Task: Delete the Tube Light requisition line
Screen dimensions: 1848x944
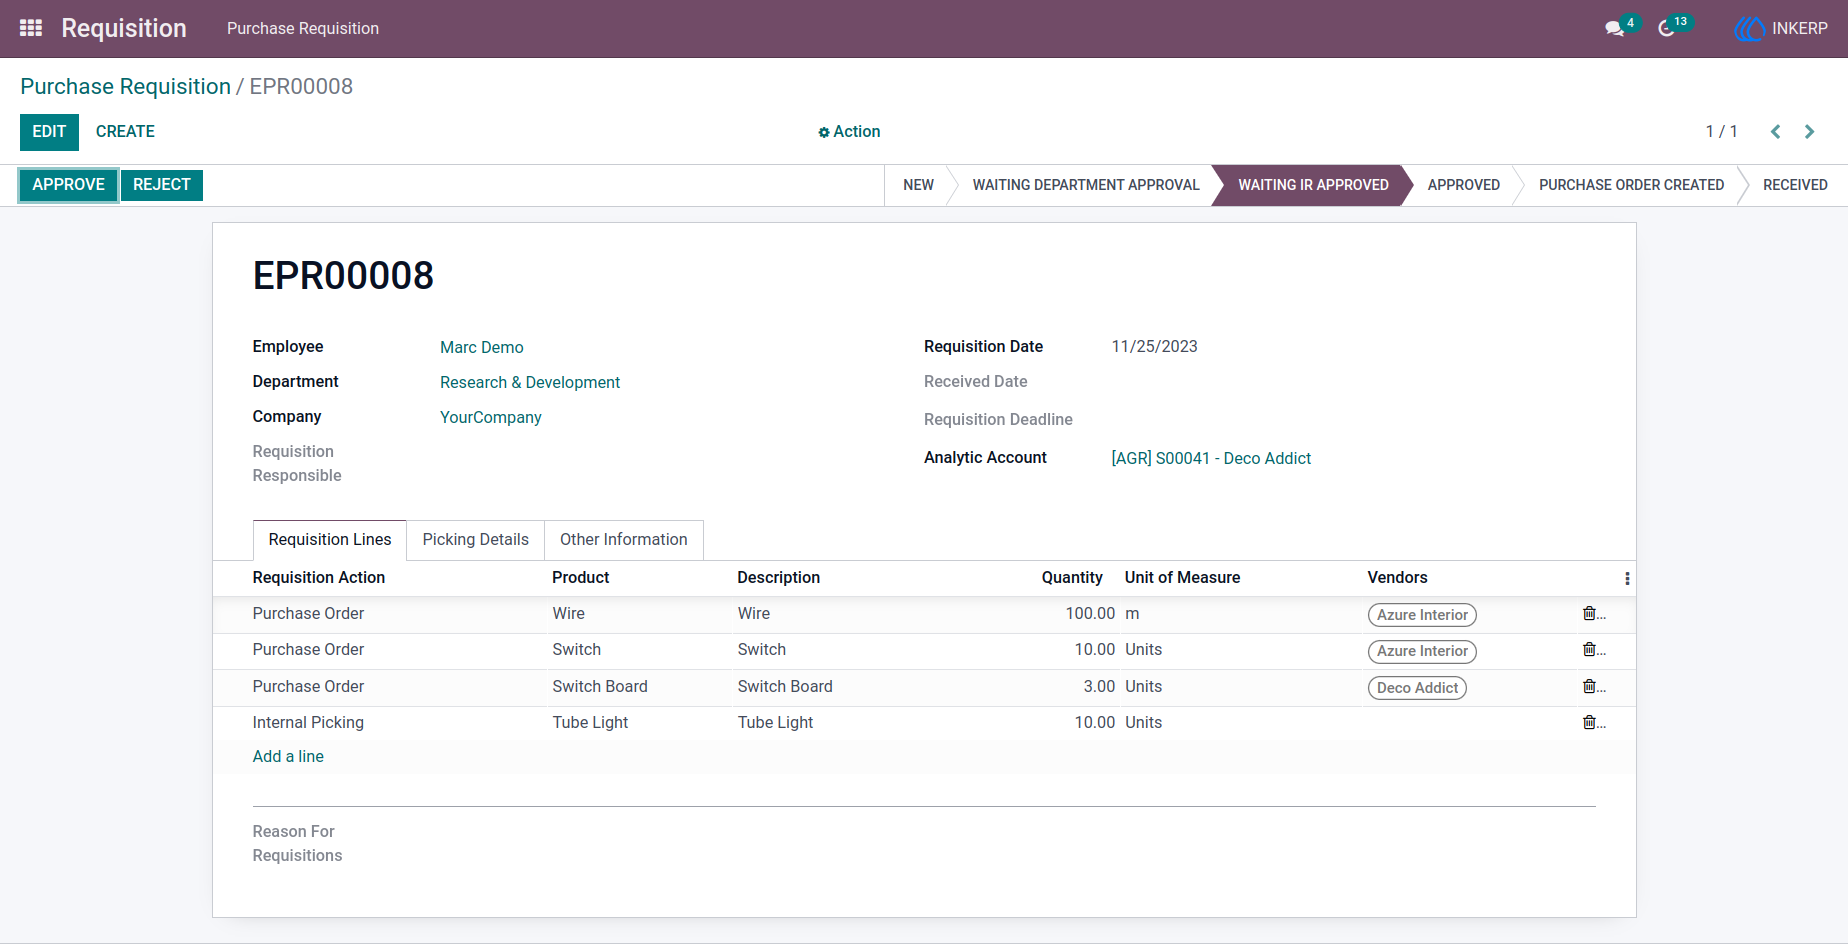Action: pos(1591,722)
